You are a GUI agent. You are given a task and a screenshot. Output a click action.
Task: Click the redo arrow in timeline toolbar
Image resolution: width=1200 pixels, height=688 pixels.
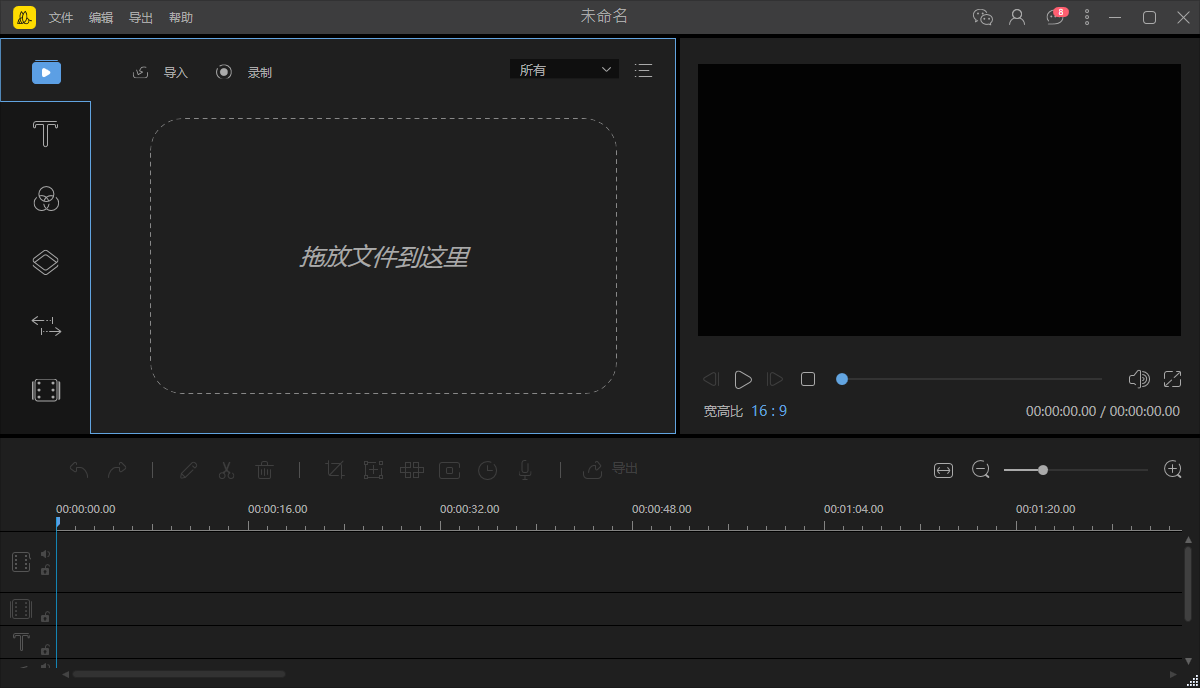117,469
